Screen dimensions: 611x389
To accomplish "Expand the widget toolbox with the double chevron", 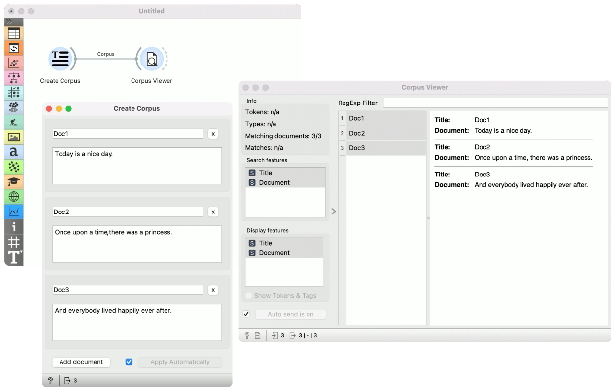I will coord(9,22).
